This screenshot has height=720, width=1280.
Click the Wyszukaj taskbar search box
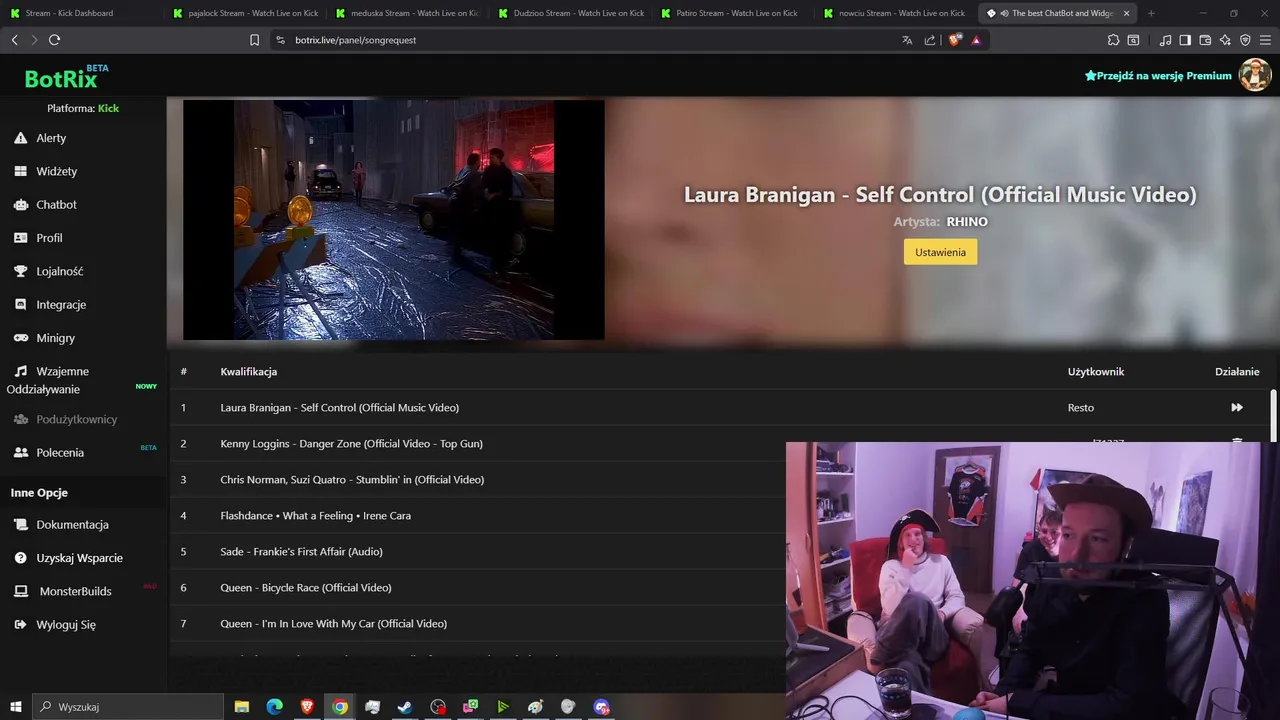point(128,707)
